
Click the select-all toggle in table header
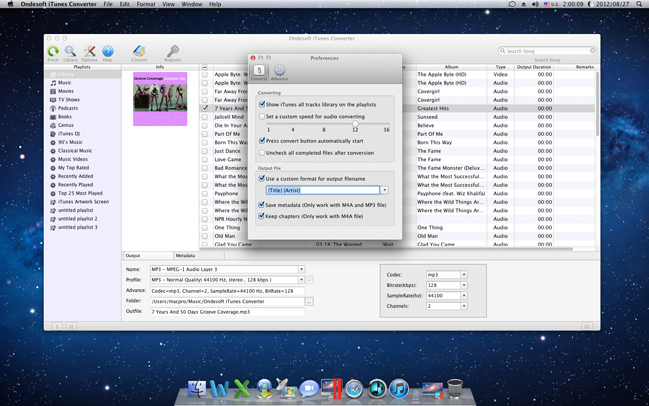click(204, 67)
